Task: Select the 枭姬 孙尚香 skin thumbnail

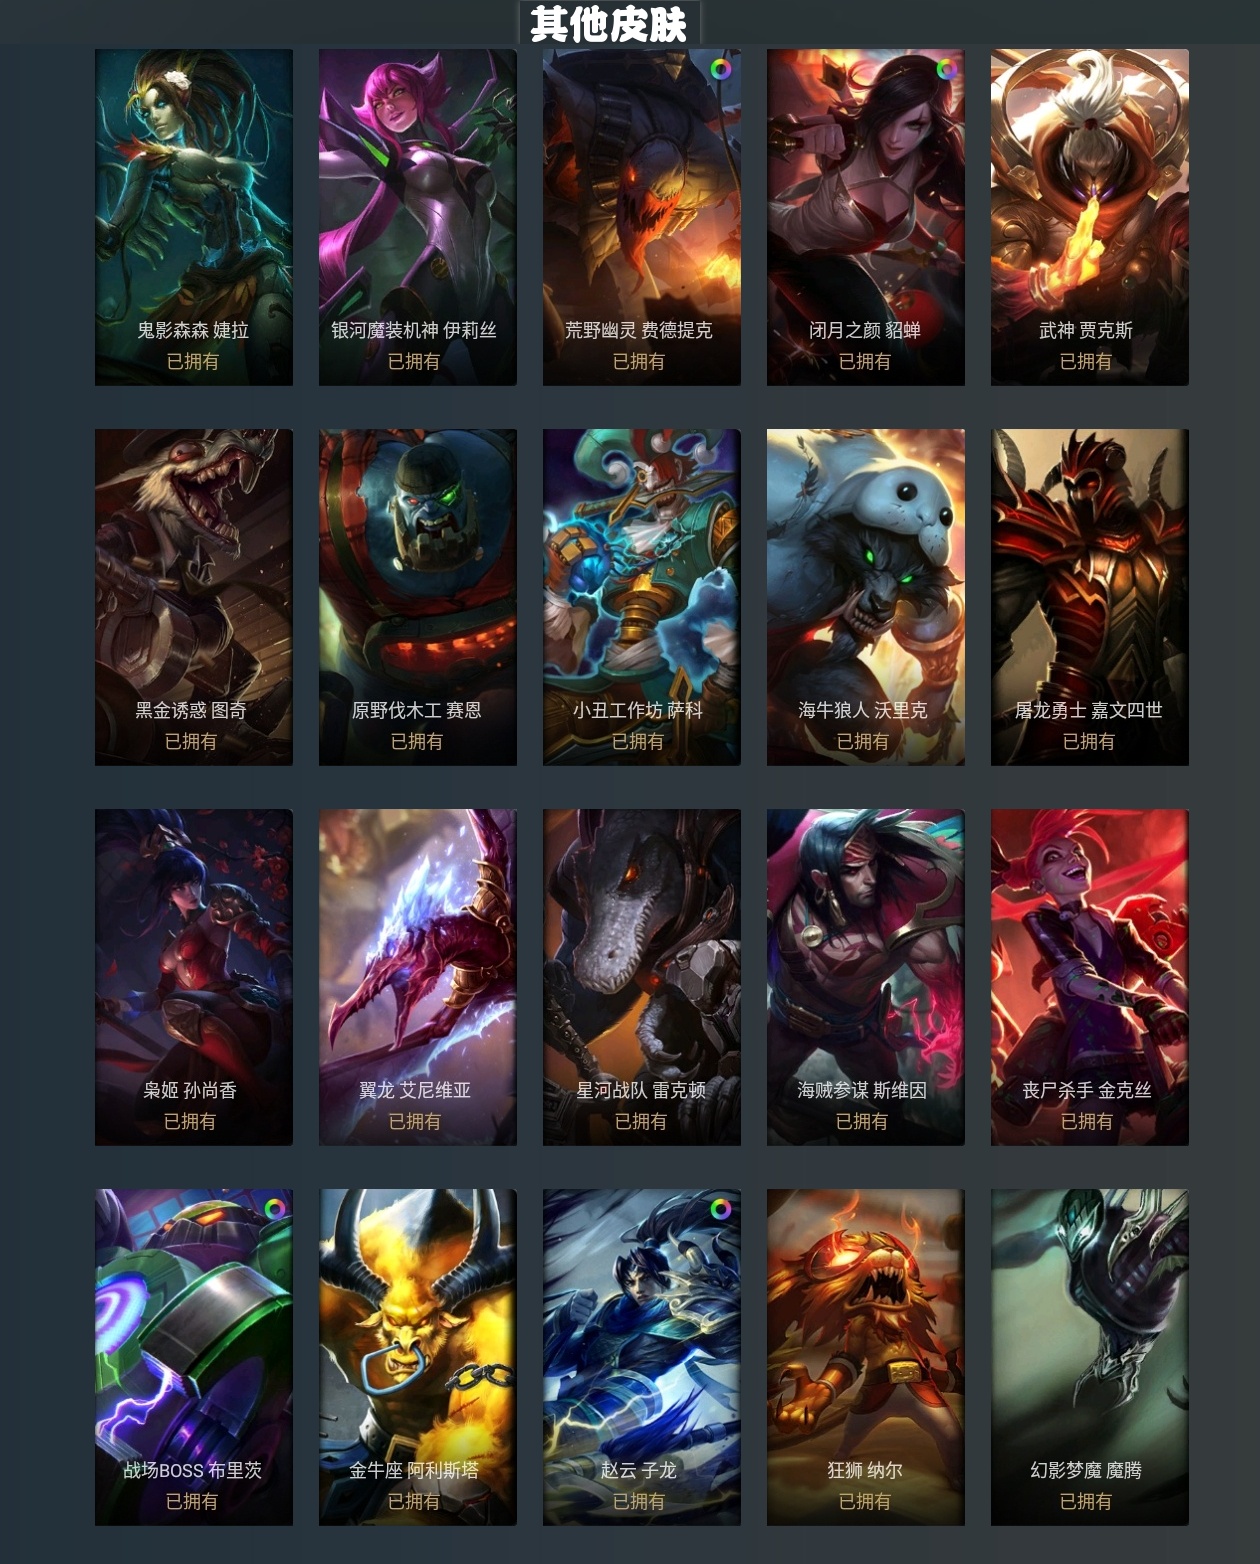Action: (x=194, y=977)
